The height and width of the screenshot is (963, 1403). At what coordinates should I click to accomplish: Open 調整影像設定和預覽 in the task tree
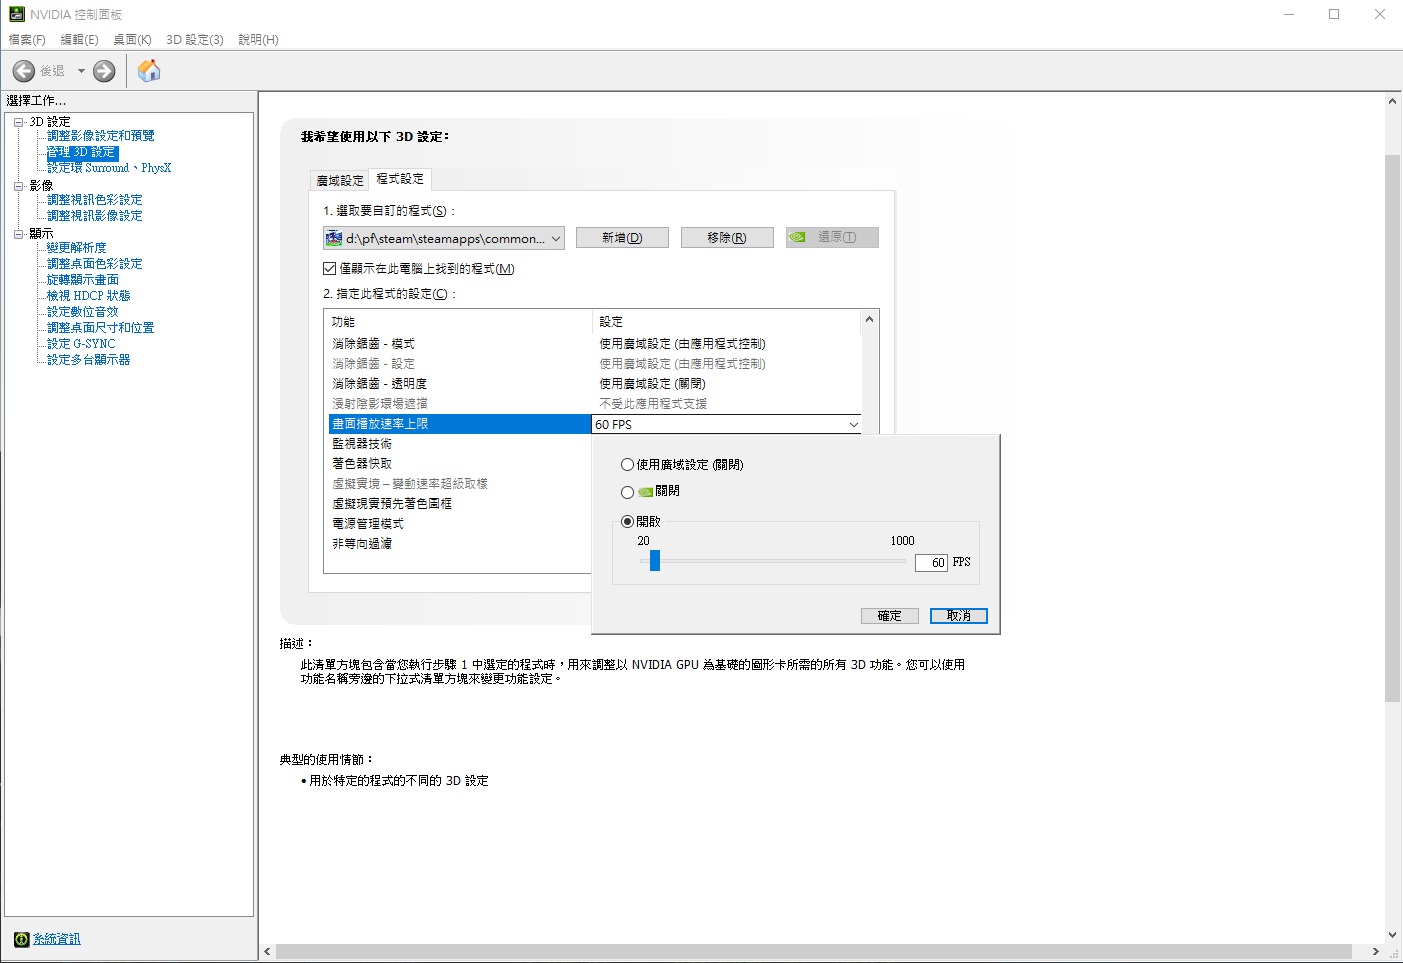click(101, 136)
